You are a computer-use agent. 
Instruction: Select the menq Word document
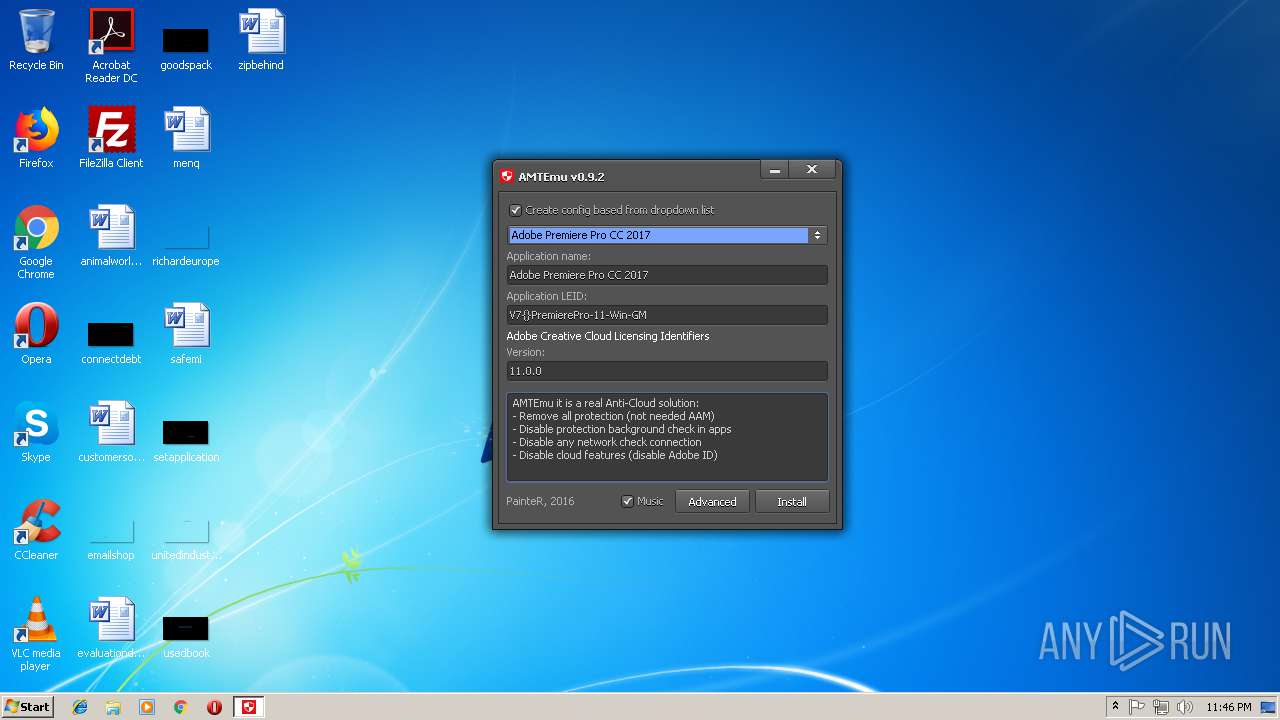point(186,138)
